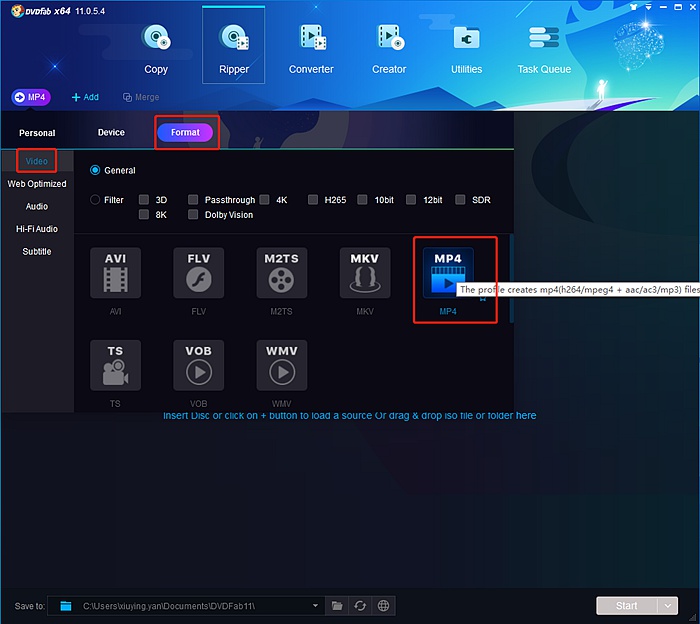Click the format list scrollbar
This screenshot has height=624, width=700.
point(511,279)
